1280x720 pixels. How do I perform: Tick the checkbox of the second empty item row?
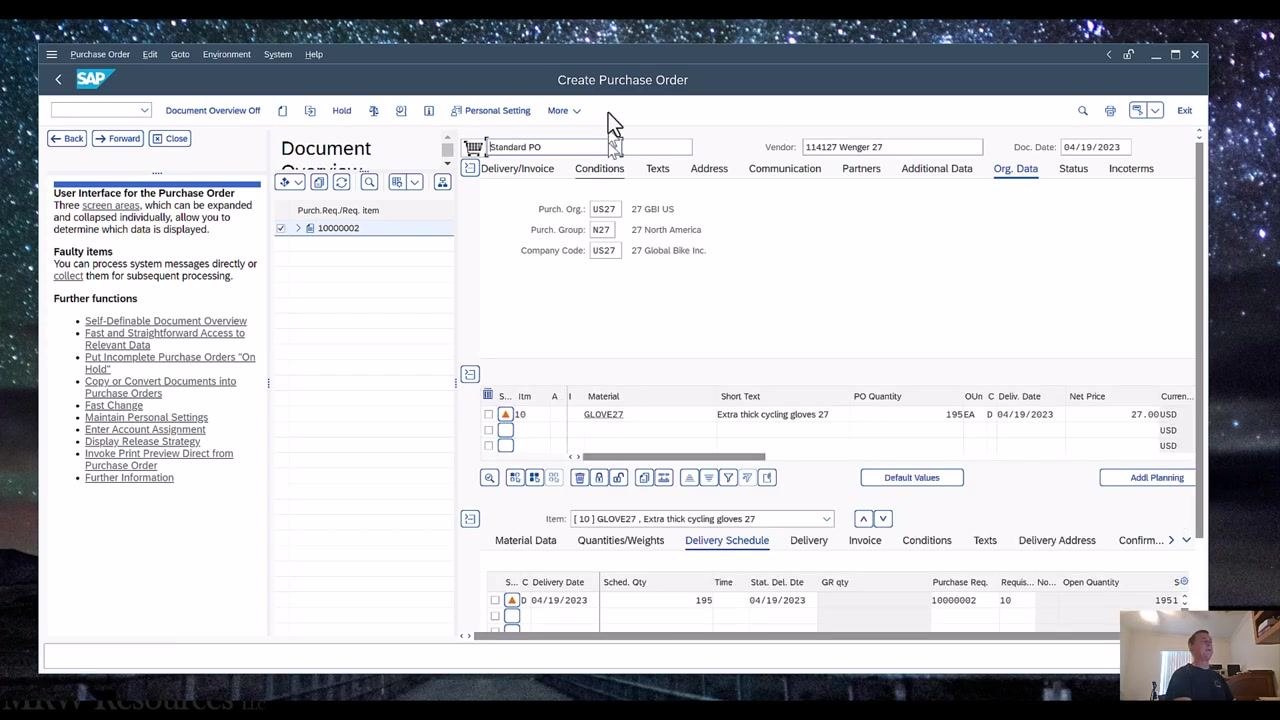pos(488,430)
